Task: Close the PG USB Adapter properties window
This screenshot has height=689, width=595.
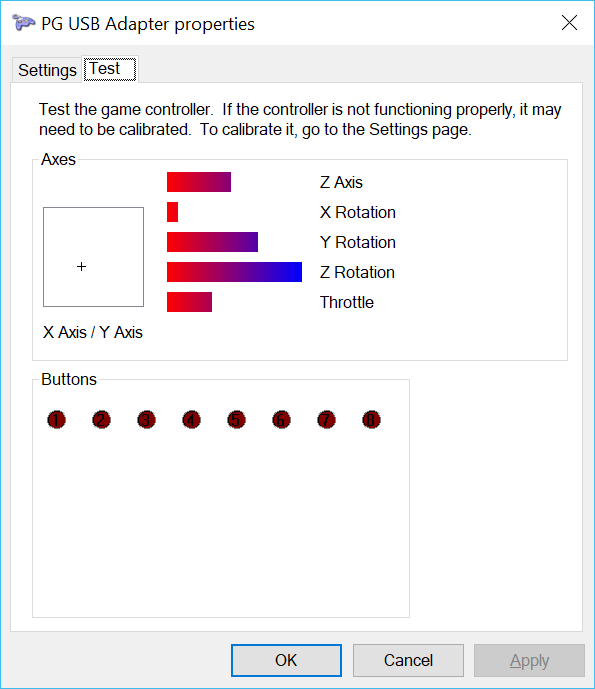Action: point(569,22)
